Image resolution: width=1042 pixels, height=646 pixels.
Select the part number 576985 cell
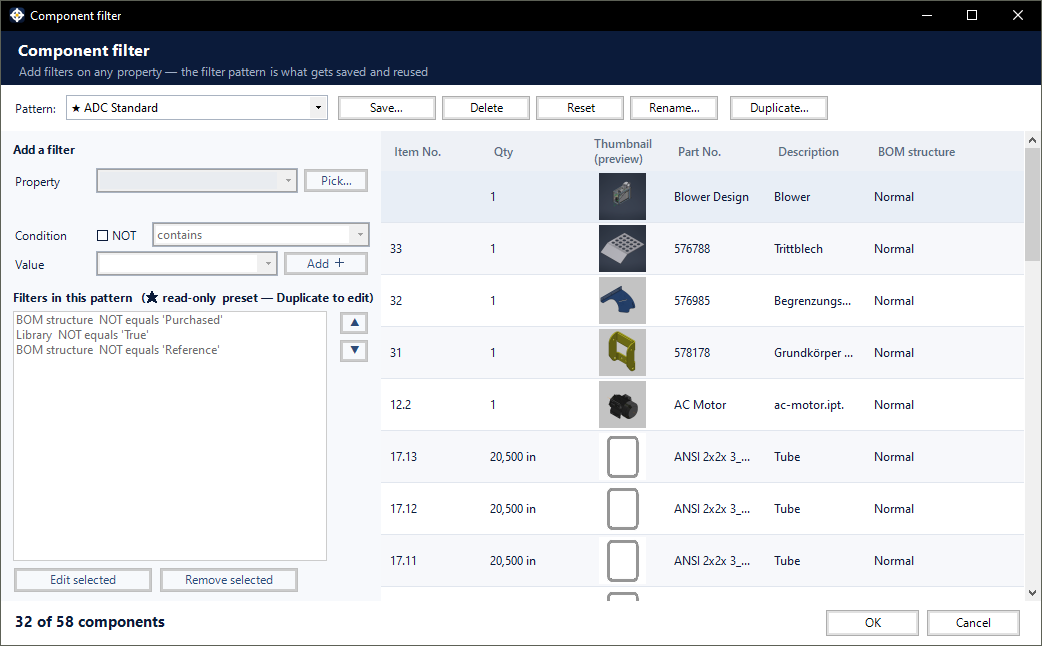(x=692, y=300)
